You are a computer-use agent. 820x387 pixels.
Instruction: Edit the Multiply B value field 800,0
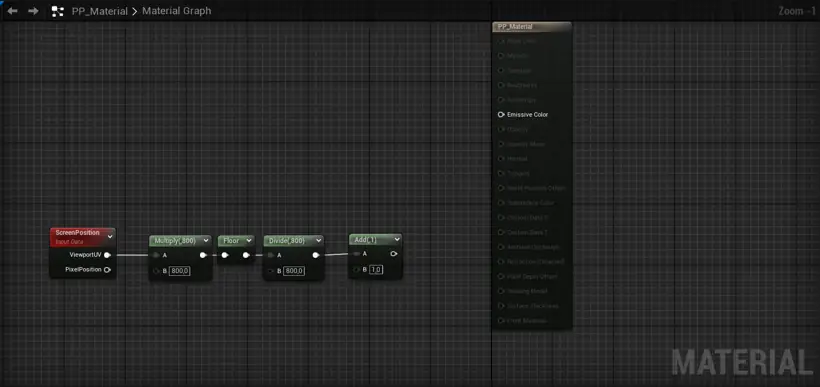coord(180,270)
